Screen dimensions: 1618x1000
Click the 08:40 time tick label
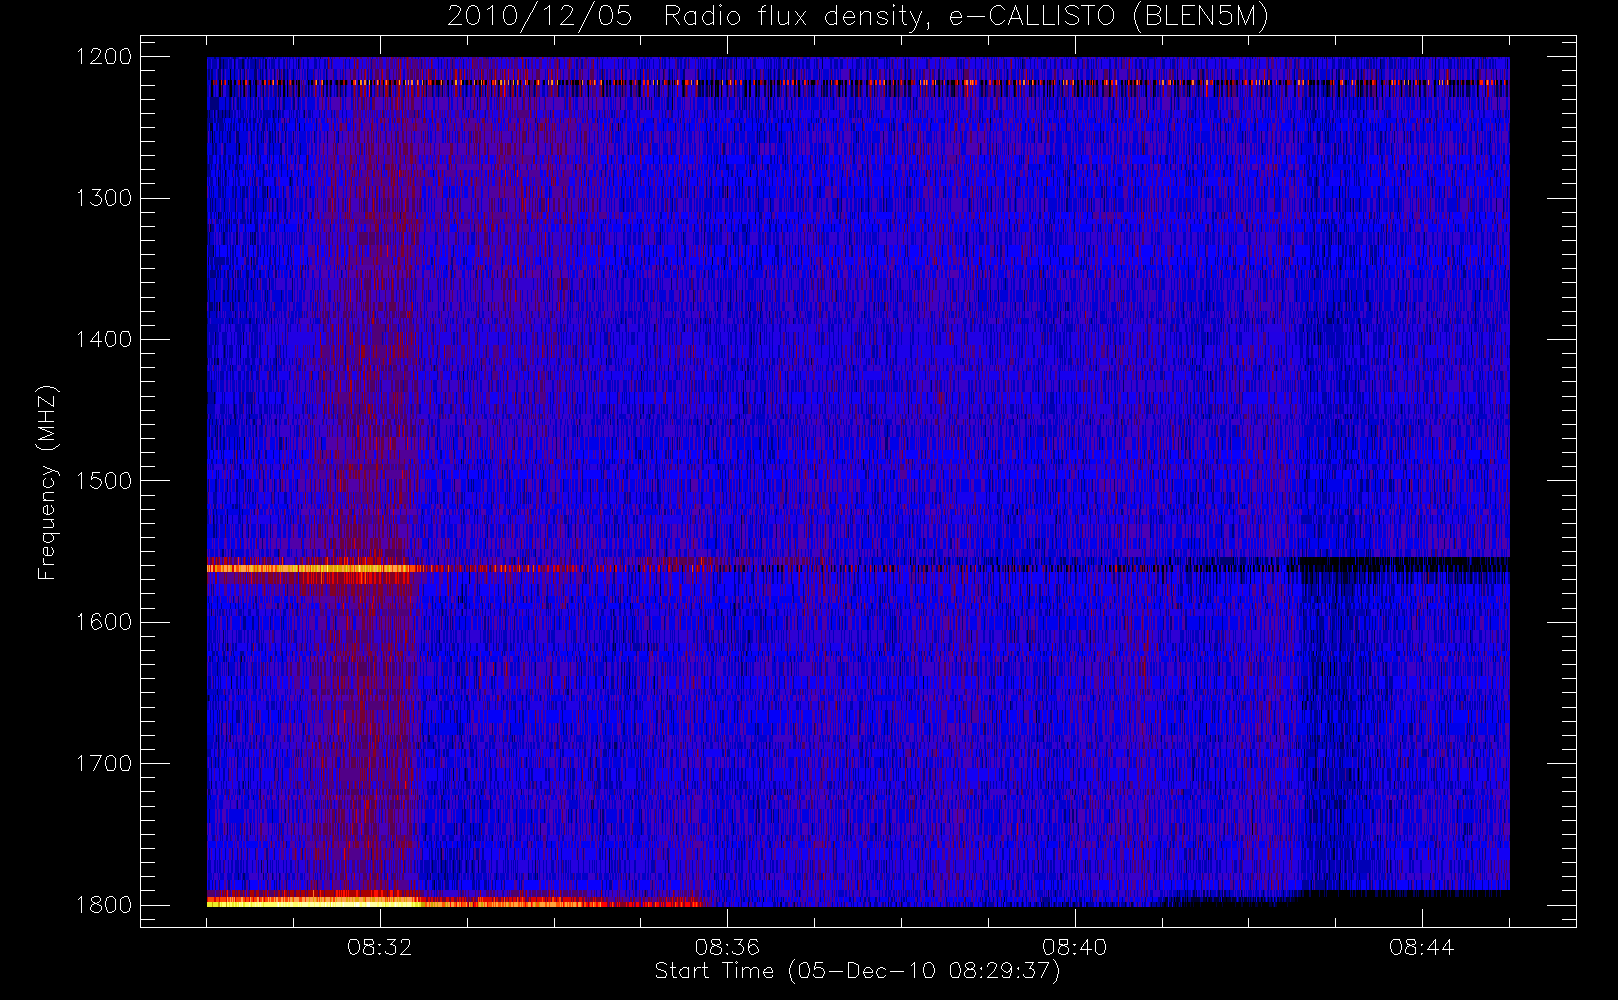(x=1074, y=947)
